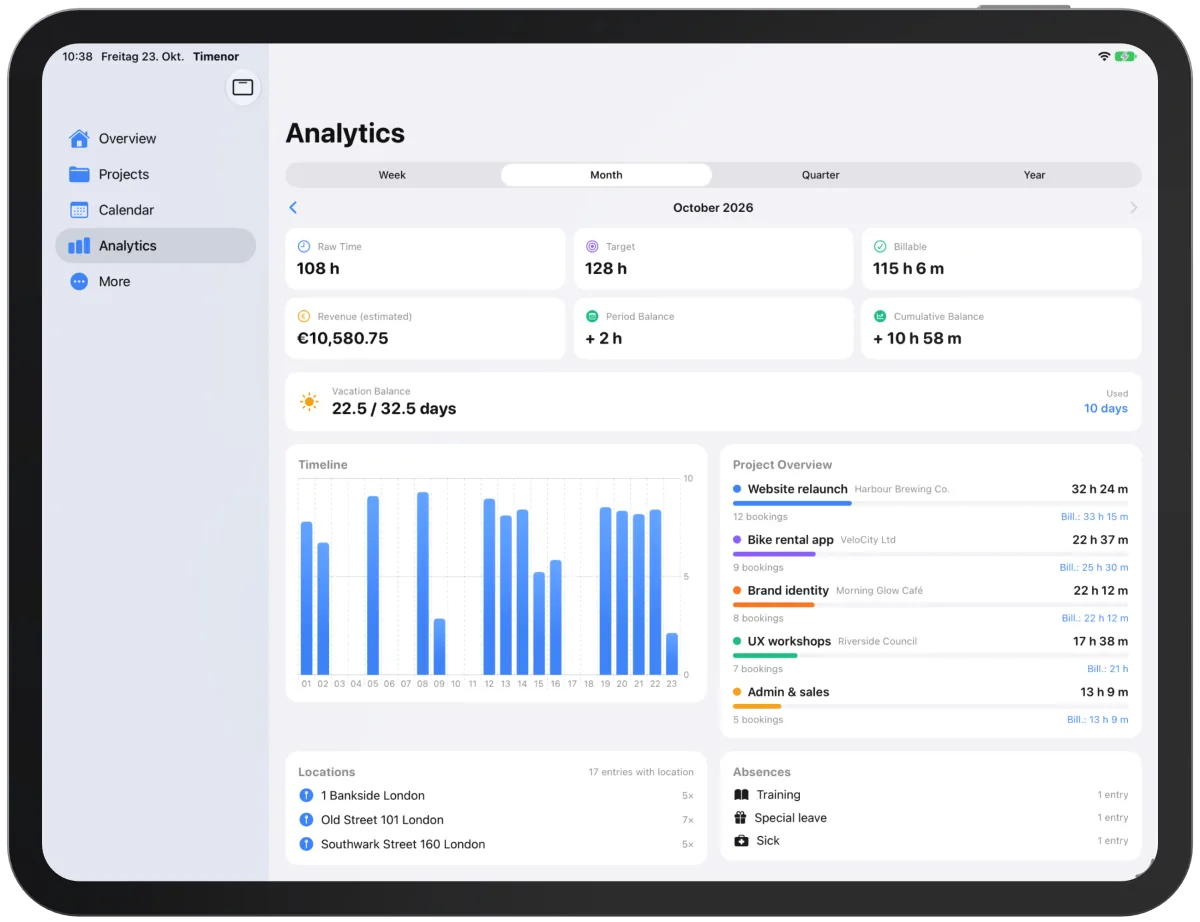Open the Raw Time 108 h card

coord(425,259)
